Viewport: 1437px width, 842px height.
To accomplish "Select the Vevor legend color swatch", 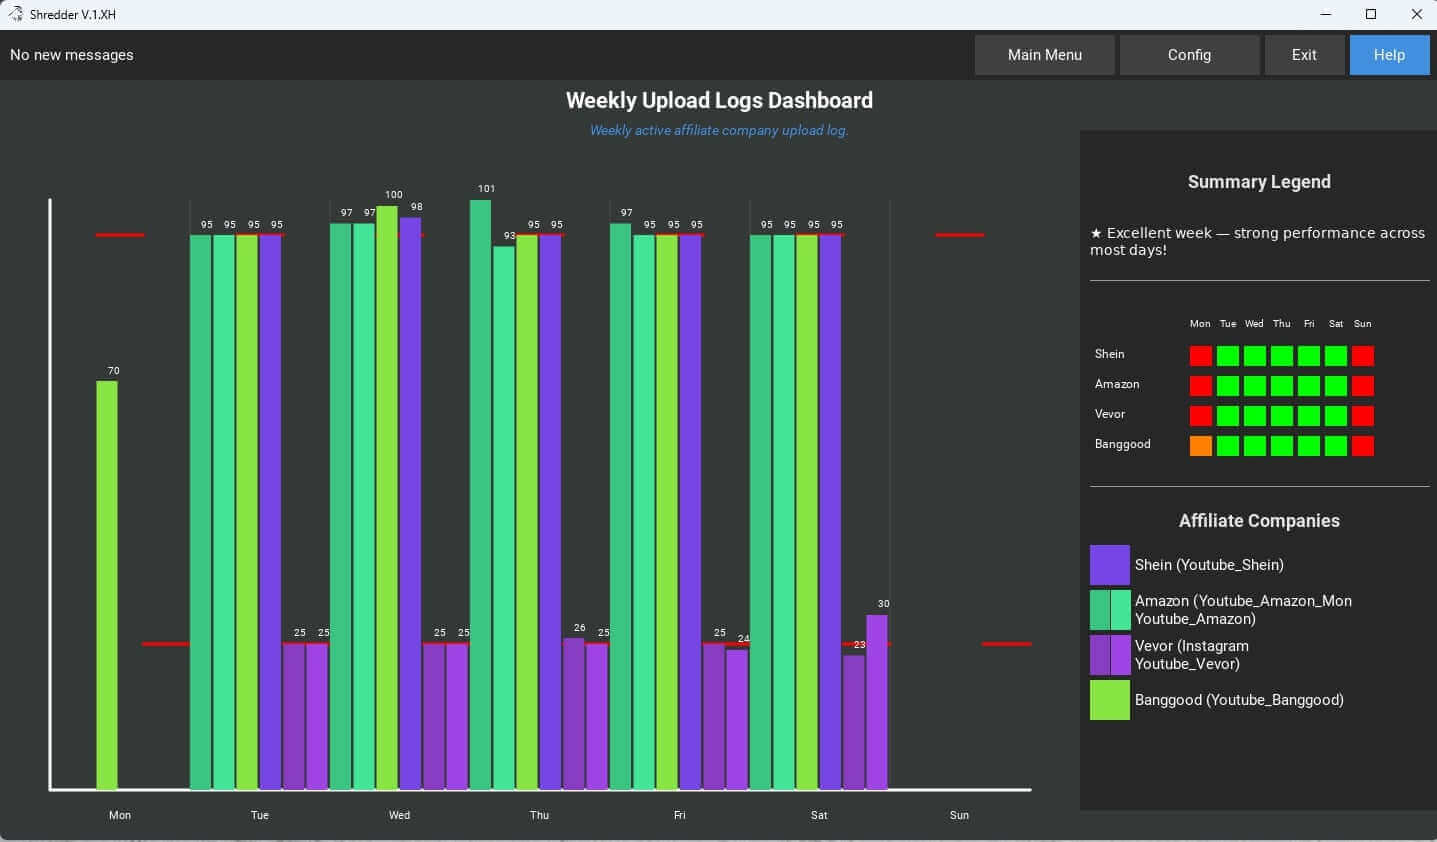I will pyautogui.click(x=1109, y=655).
